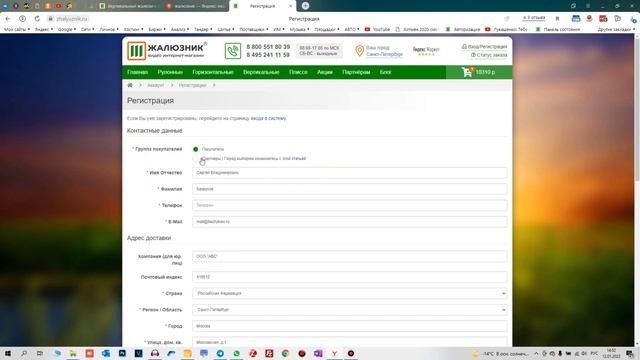Show hidden system tray icons
This screenshot has width=640, height=360.
536,353
